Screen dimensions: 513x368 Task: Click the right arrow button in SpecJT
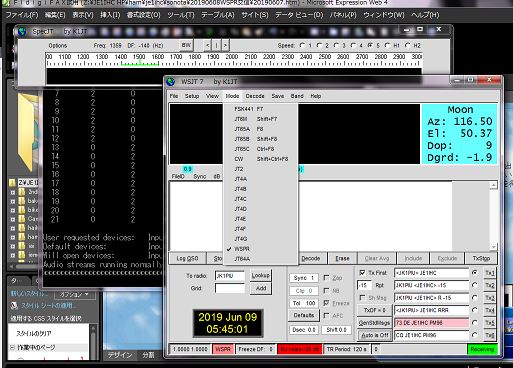point(226,45)
